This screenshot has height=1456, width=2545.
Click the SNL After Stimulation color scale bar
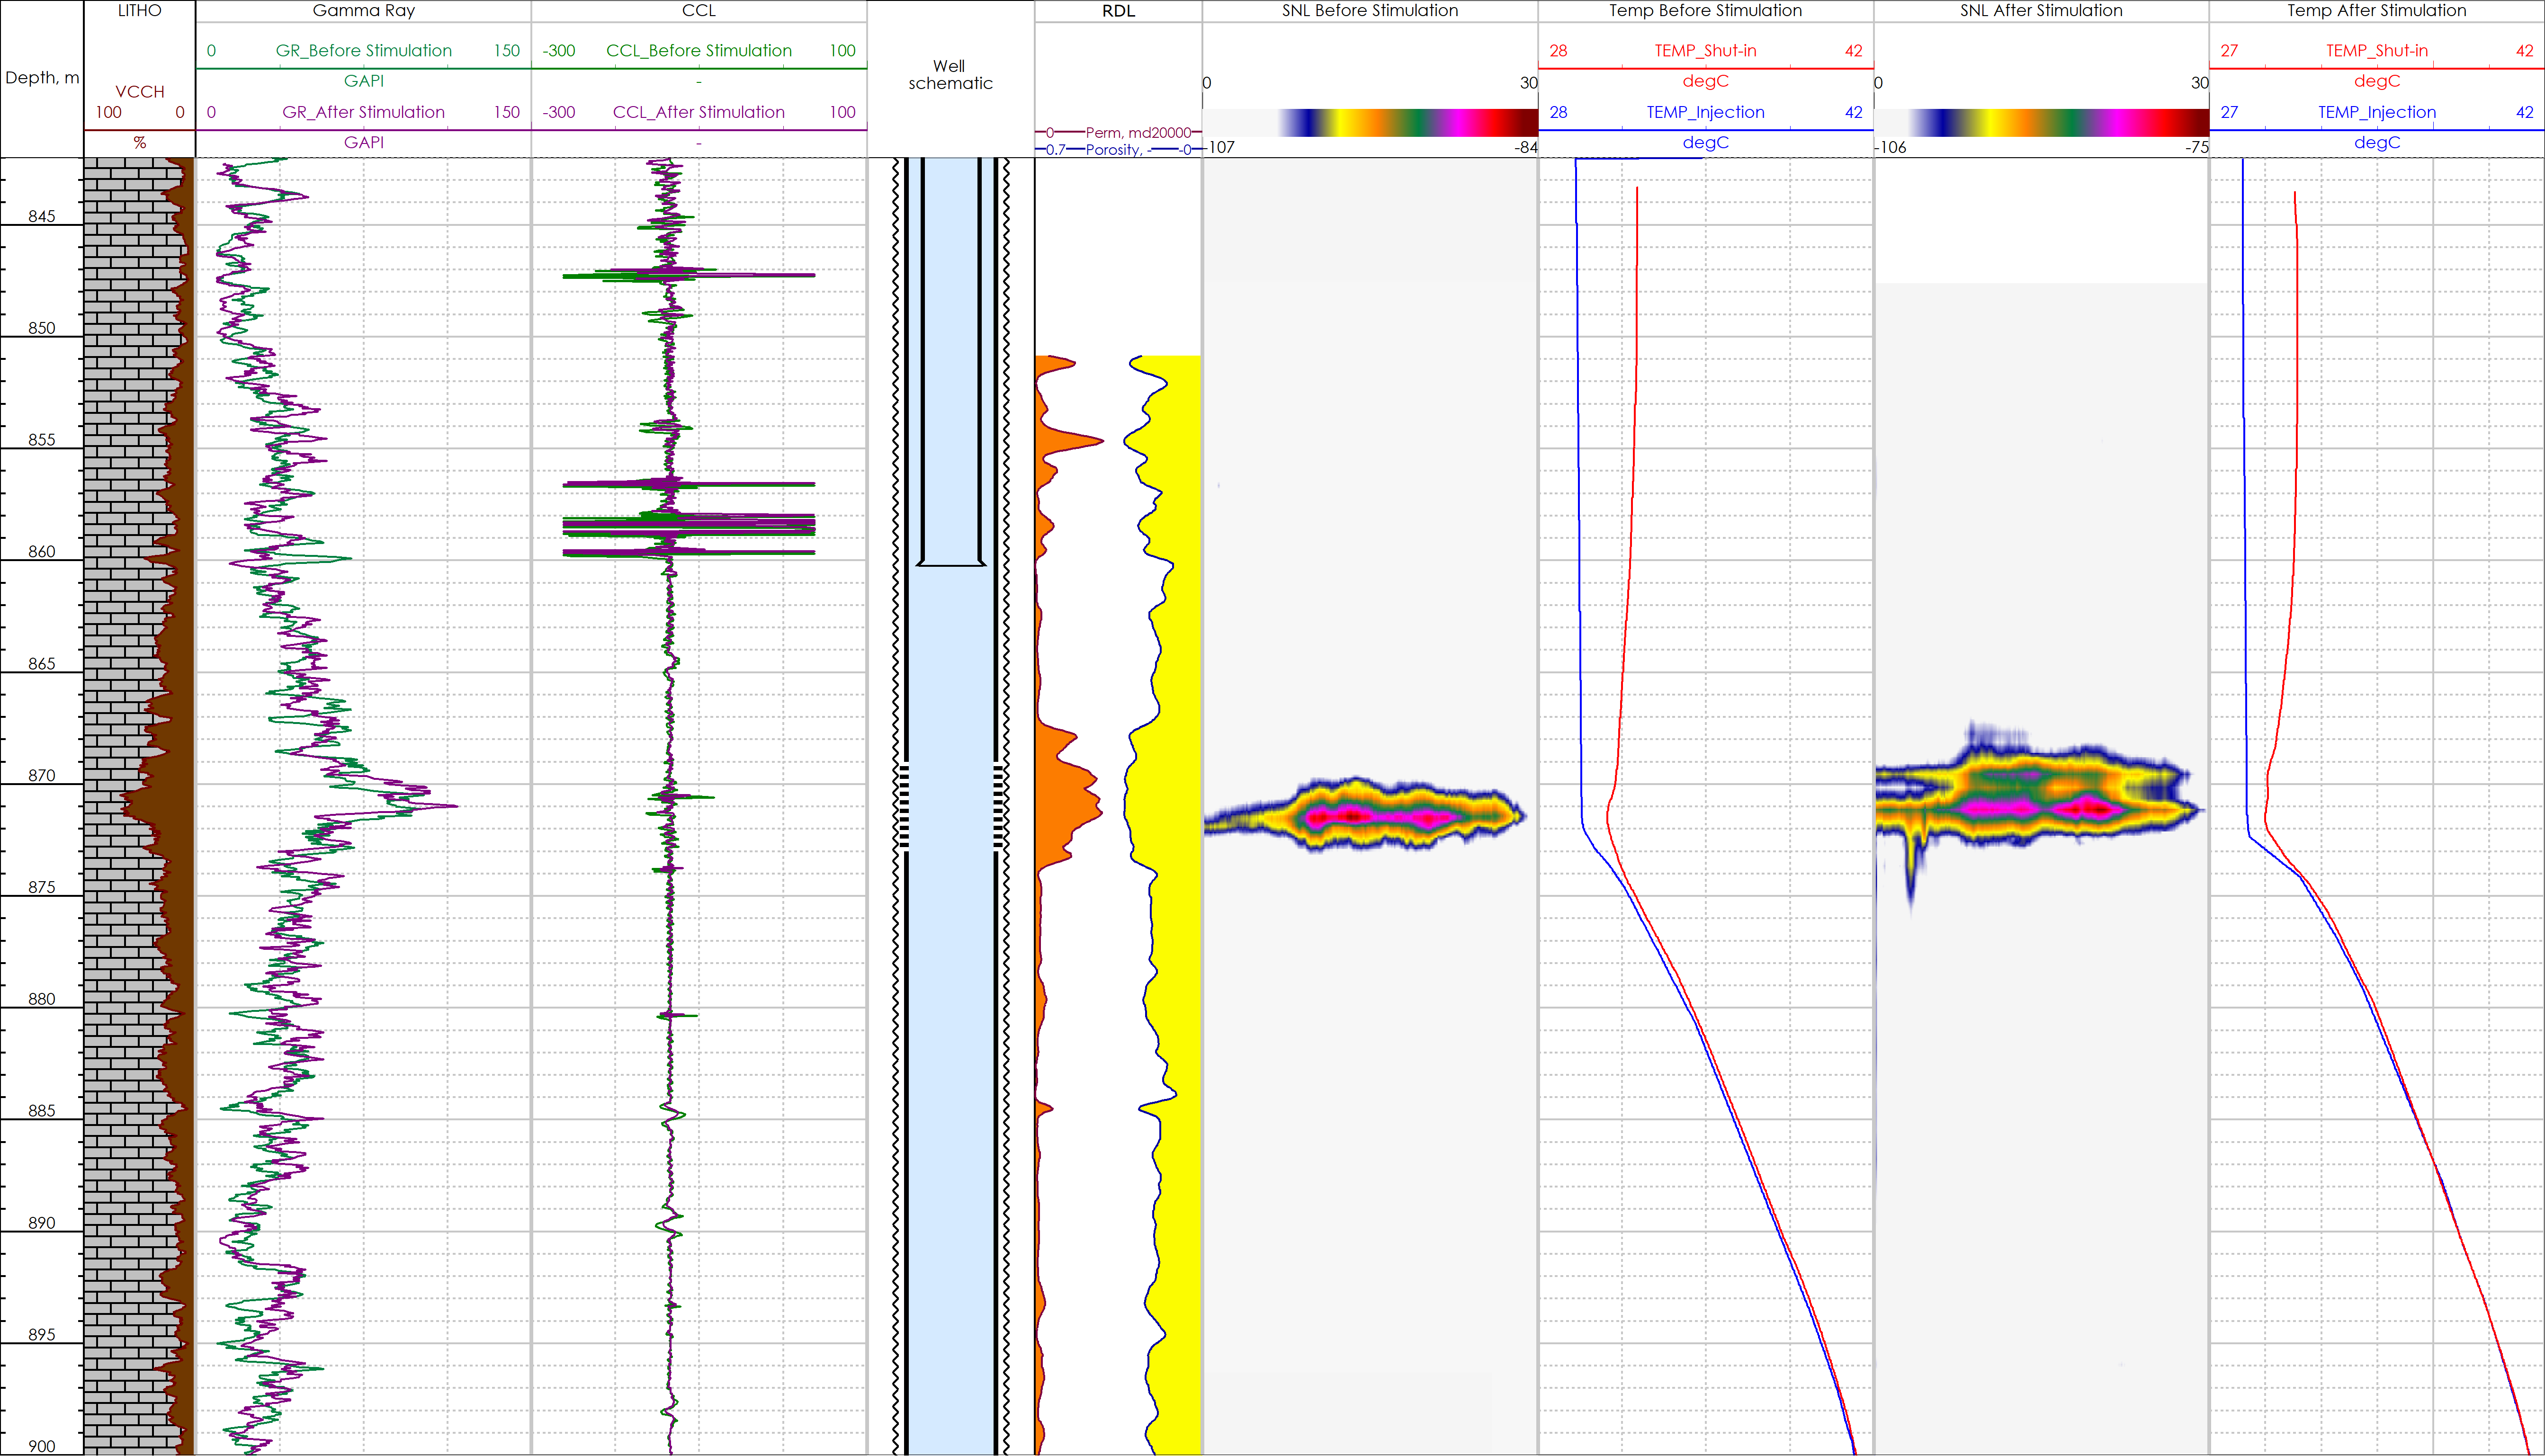[2041, 122]
